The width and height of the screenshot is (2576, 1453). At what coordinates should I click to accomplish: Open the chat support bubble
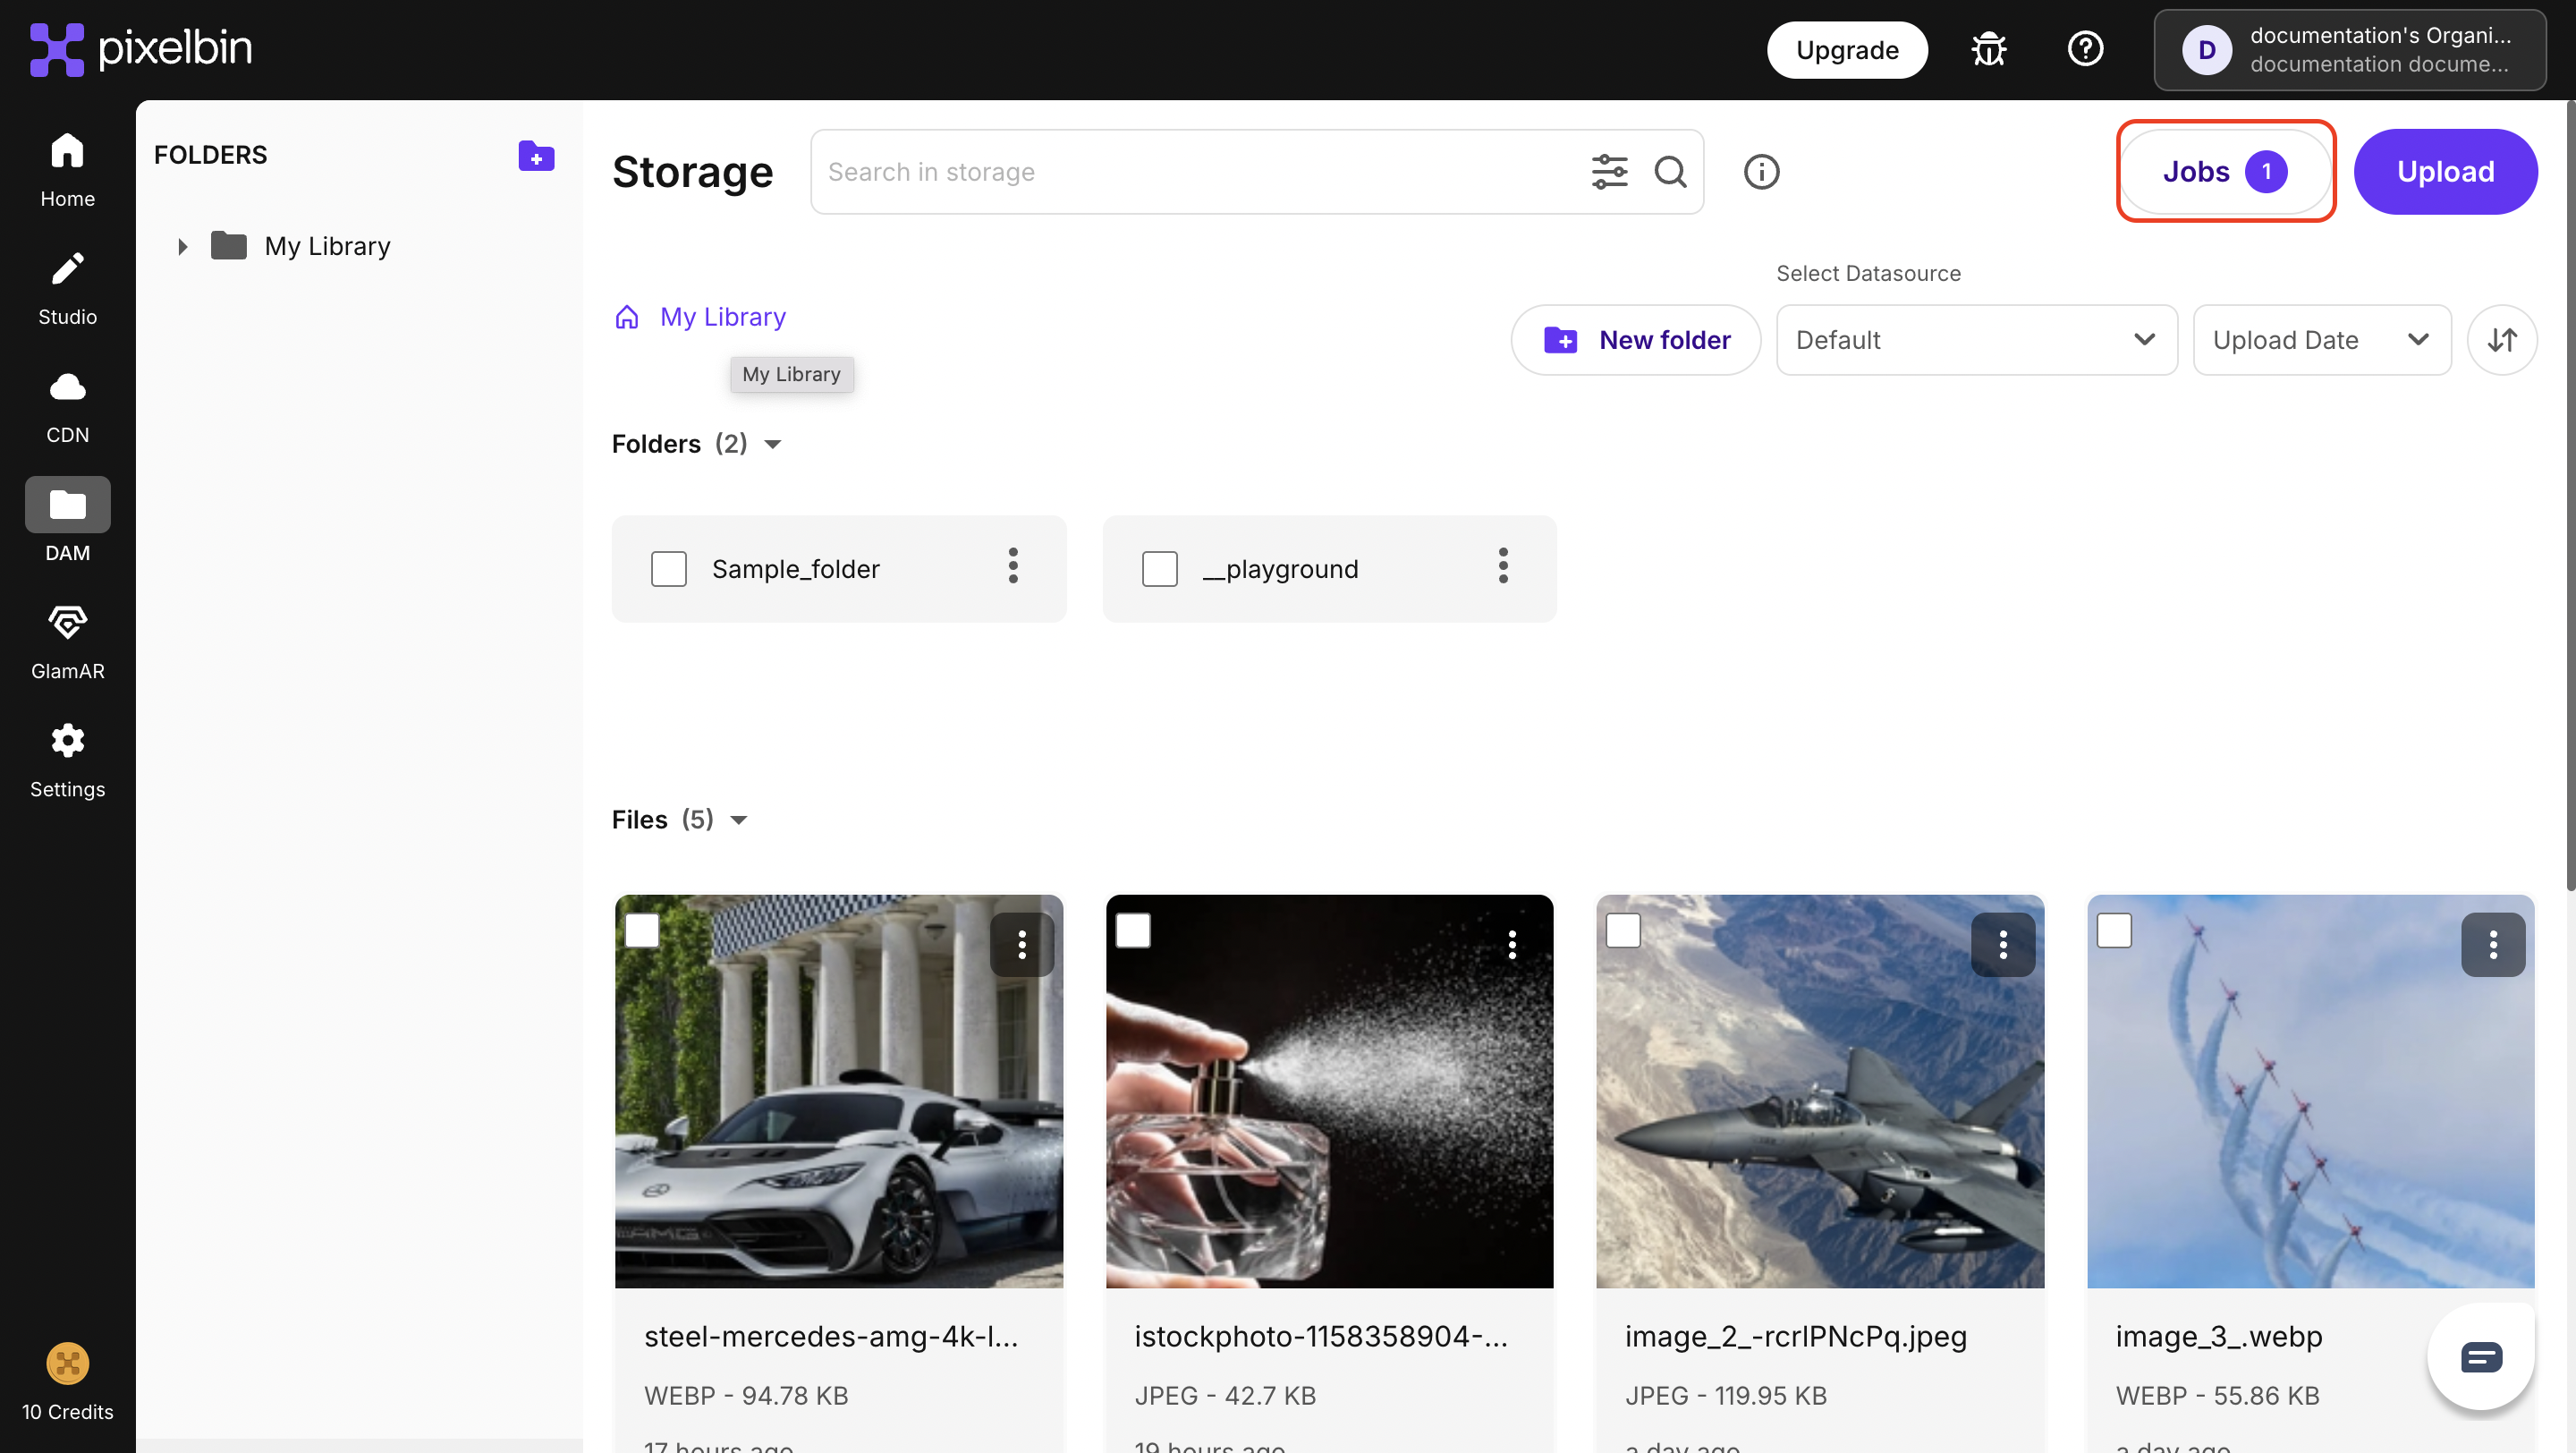coord(2481,1357)
